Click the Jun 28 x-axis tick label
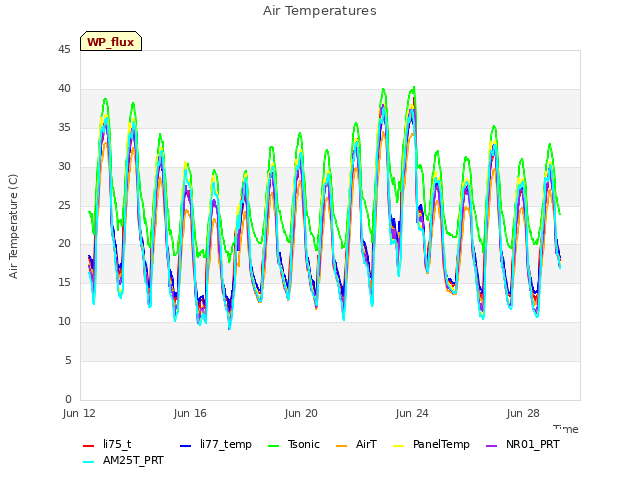The width and height of the screenshot is (640, 480). click(x=523, y=413)
